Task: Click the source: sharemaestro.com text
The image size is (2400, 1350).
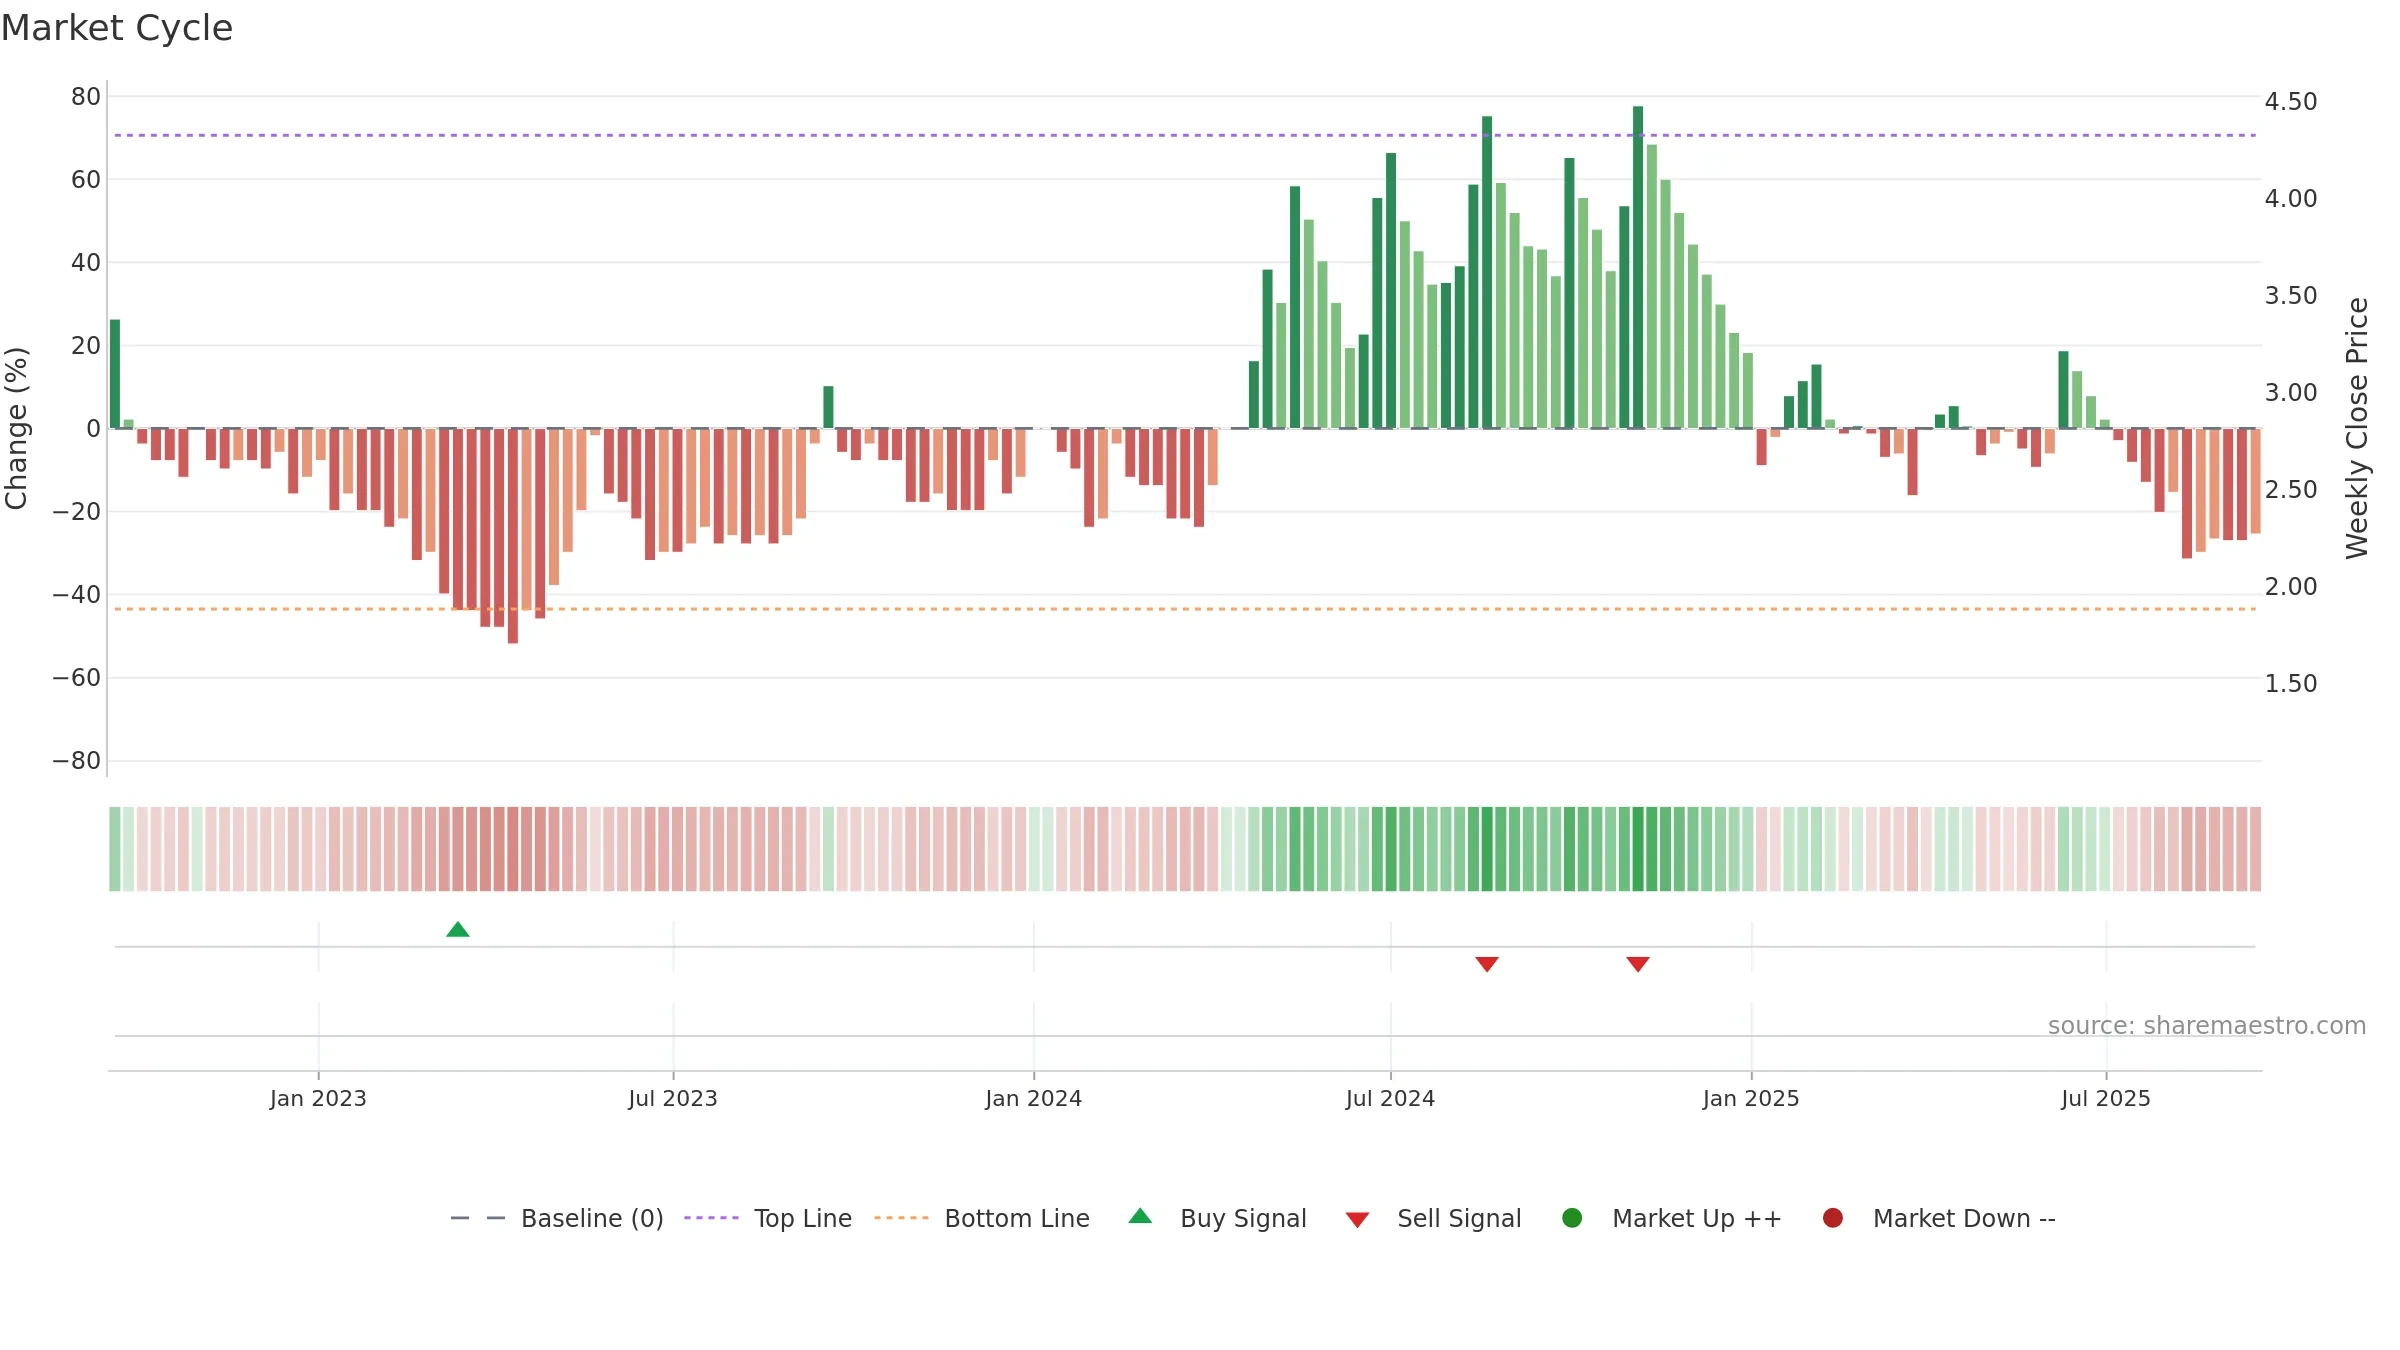Action: (x=2207, y=1025)
